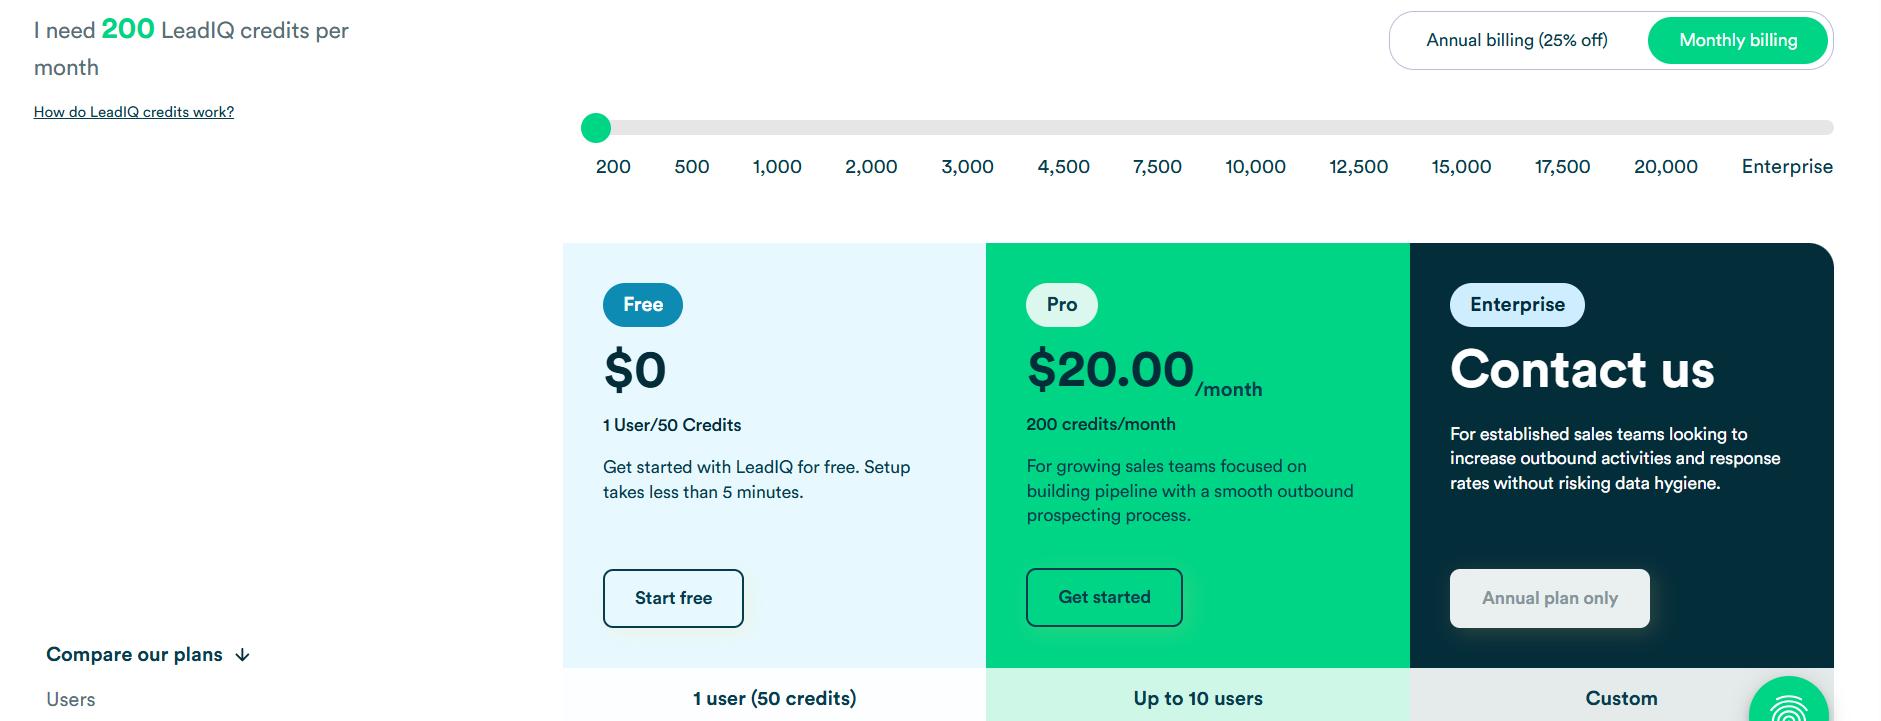Click the credits slider handle
Viewport: 1881px width, 721px height.
pyautogui.click(x=597, y=127)
